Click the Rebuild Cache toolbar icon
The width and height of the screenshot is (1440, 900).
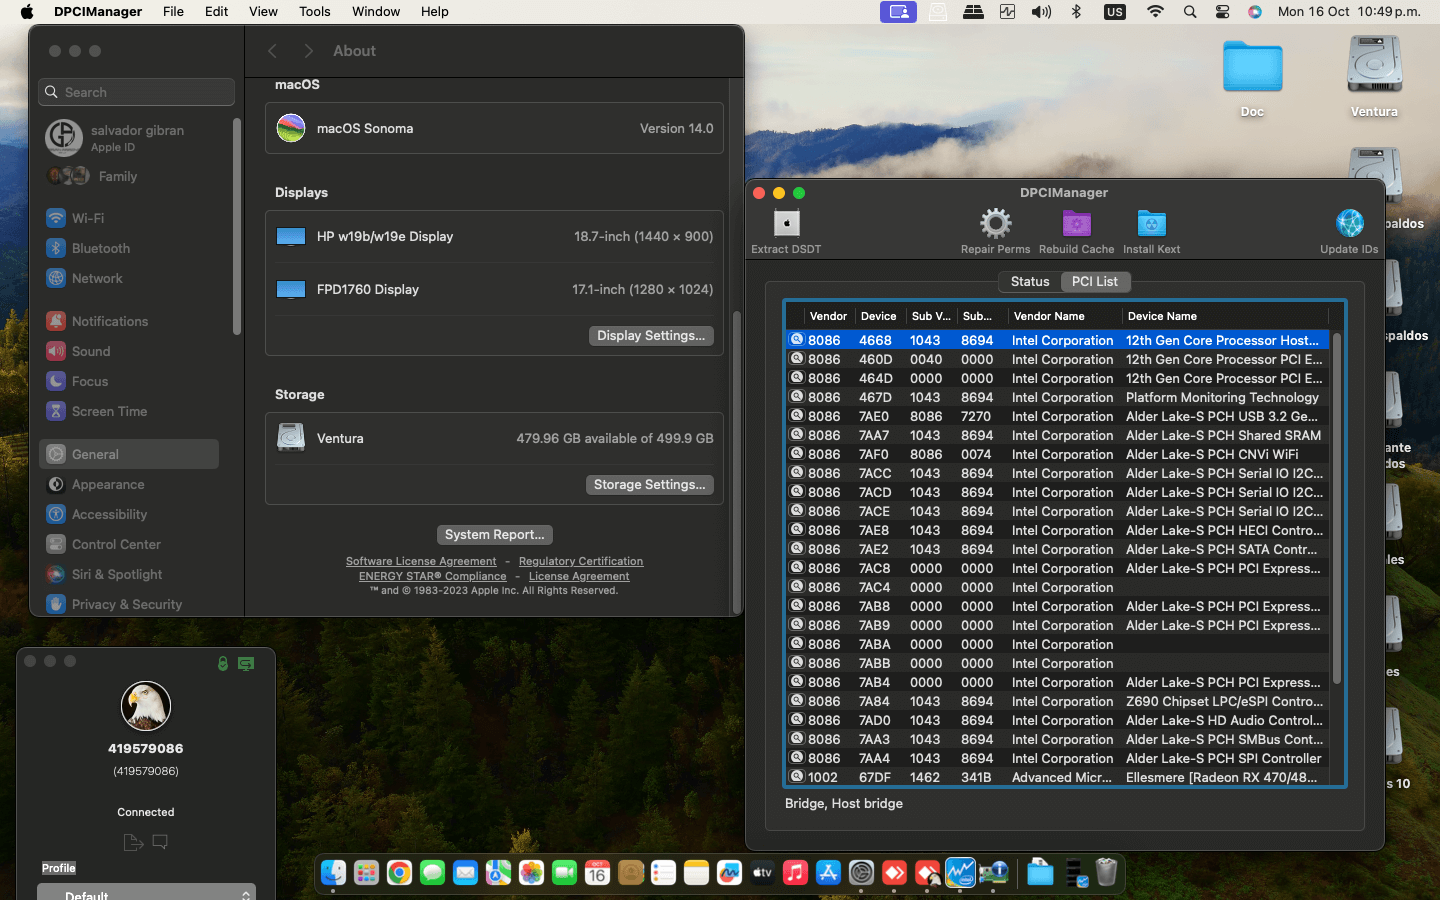[1076, 224]
